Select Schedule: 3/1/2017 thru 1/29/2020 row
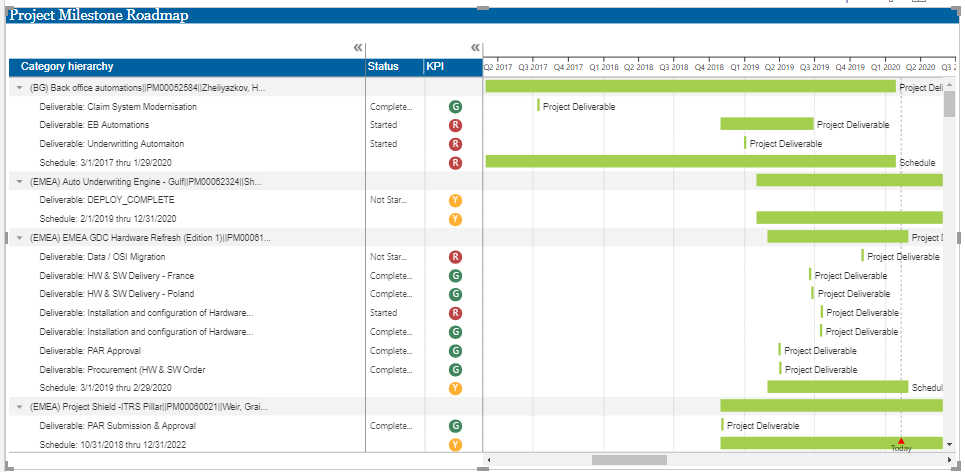The image size is (965, 472). pyautogui.click(x=246, y=163)
